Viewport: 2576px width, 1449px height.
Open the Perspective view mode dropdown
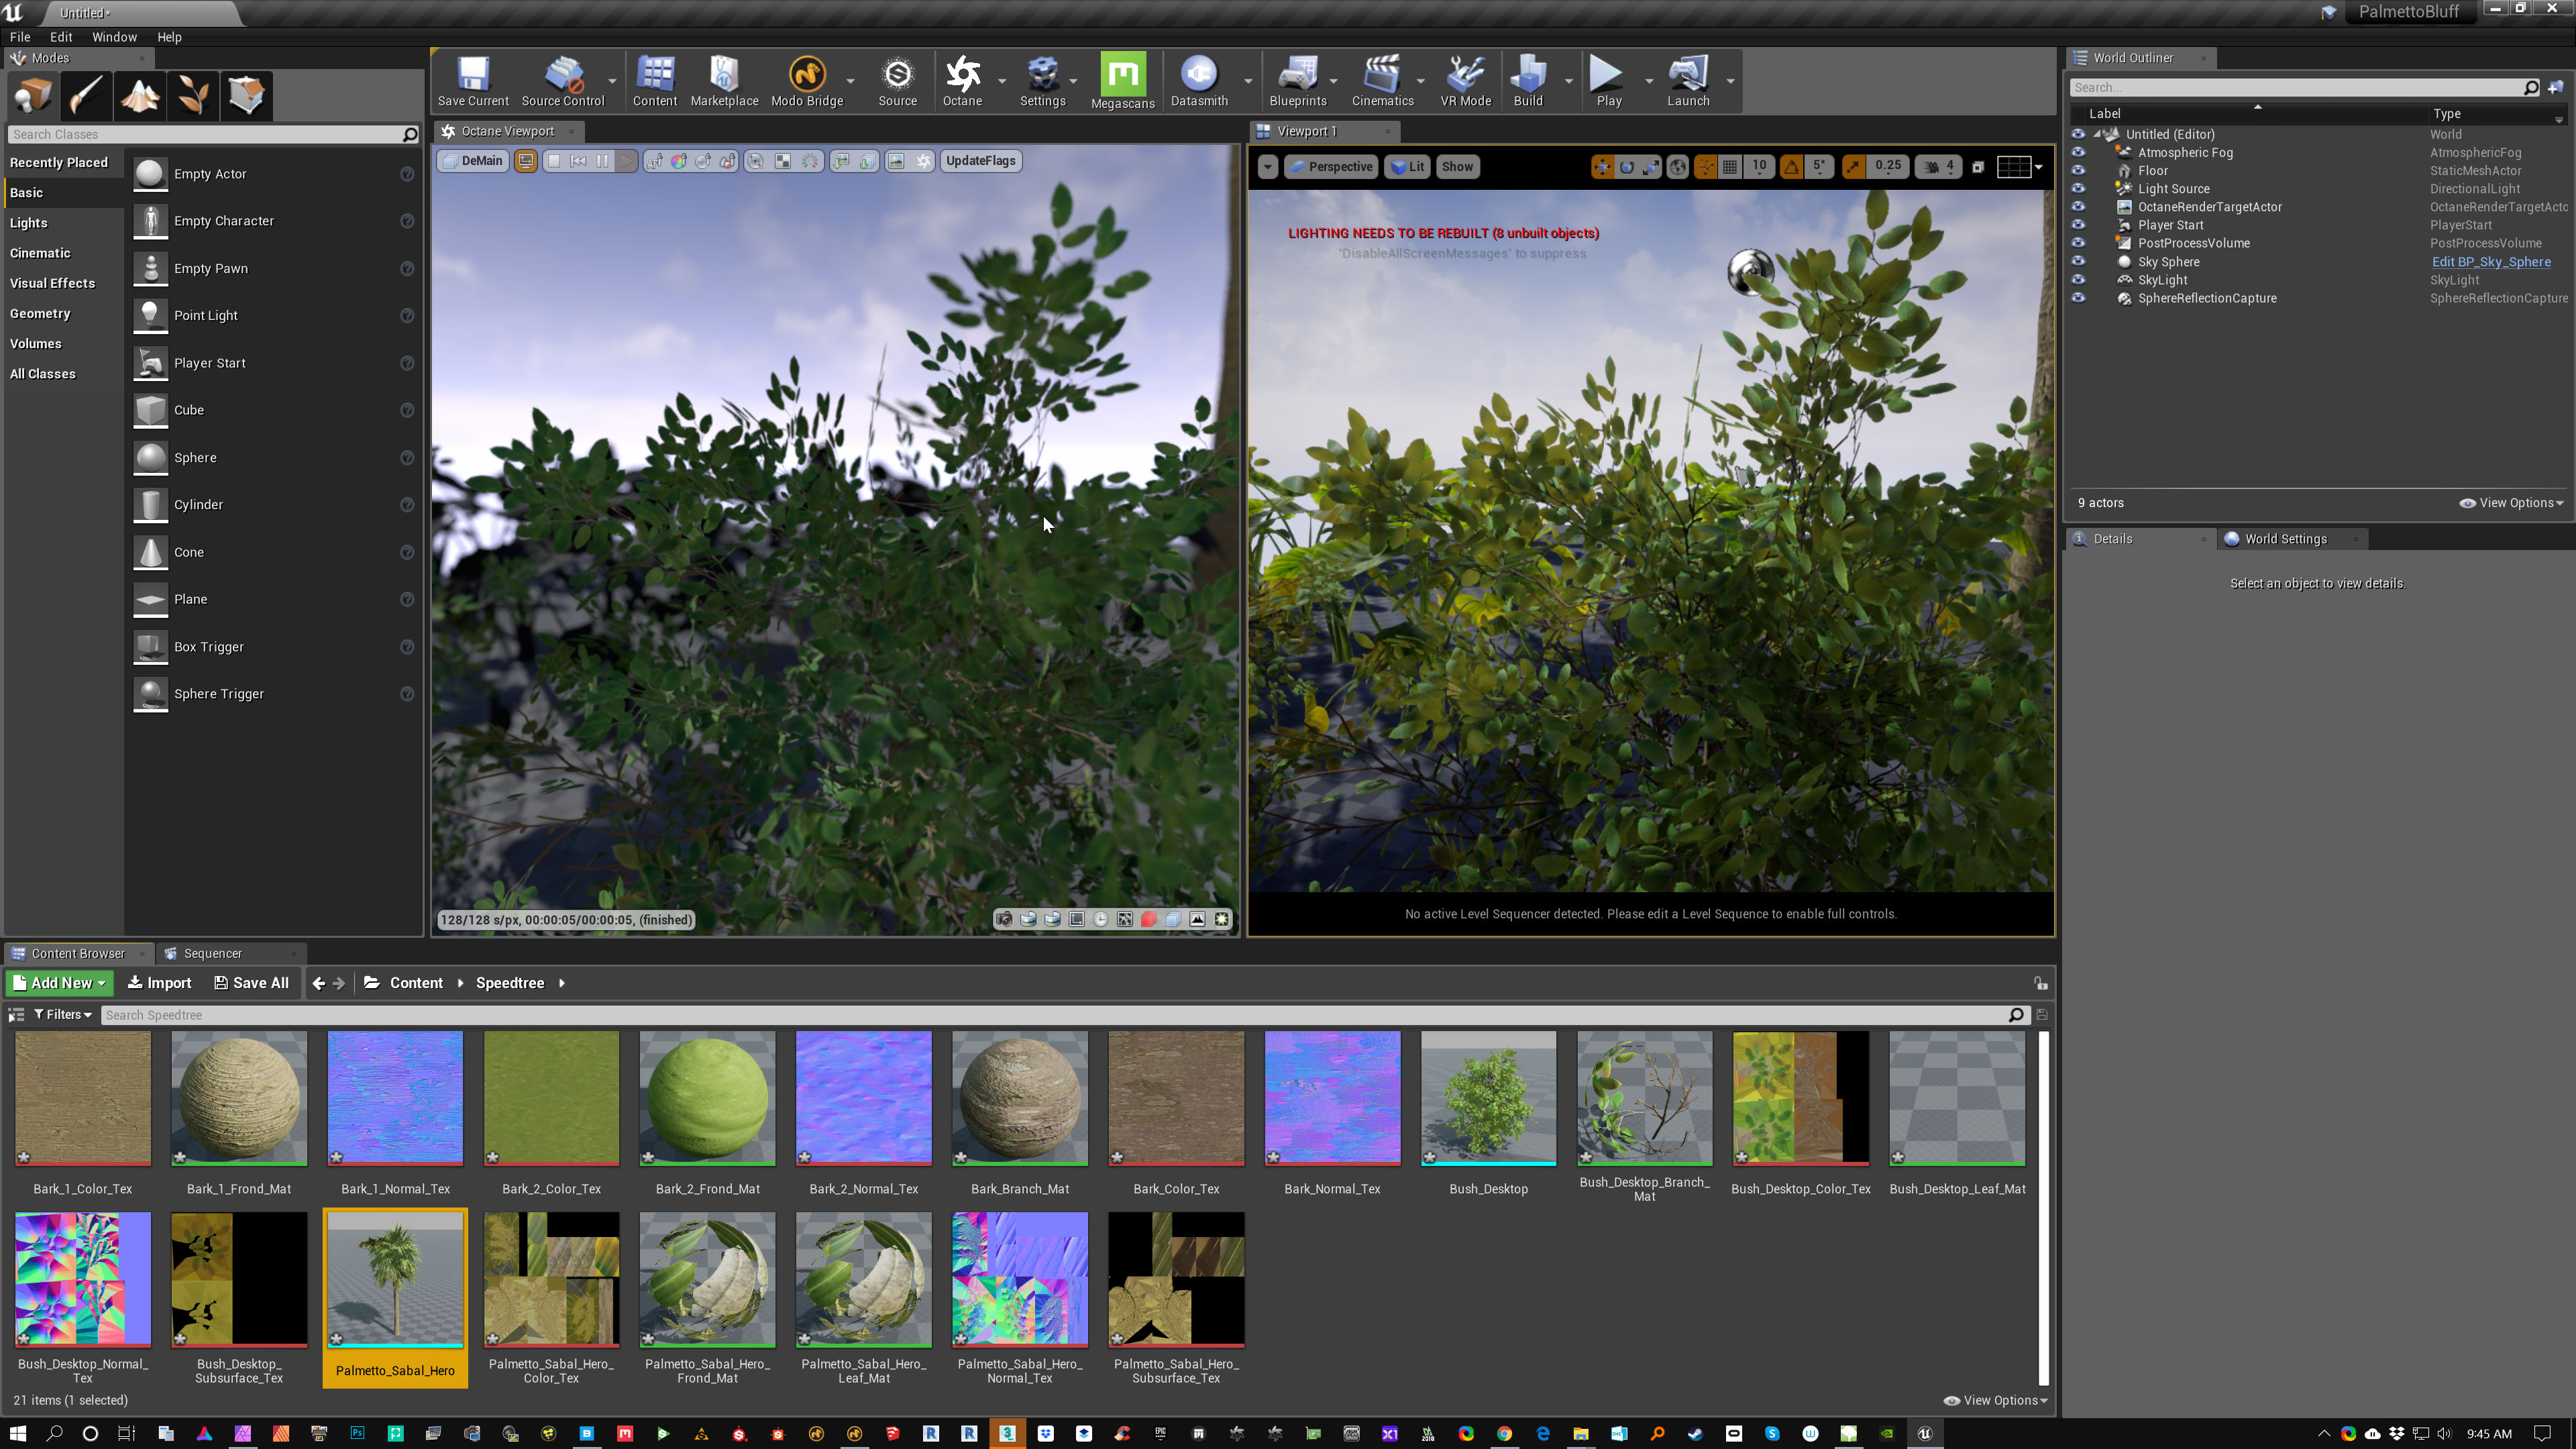(1331, 167)
